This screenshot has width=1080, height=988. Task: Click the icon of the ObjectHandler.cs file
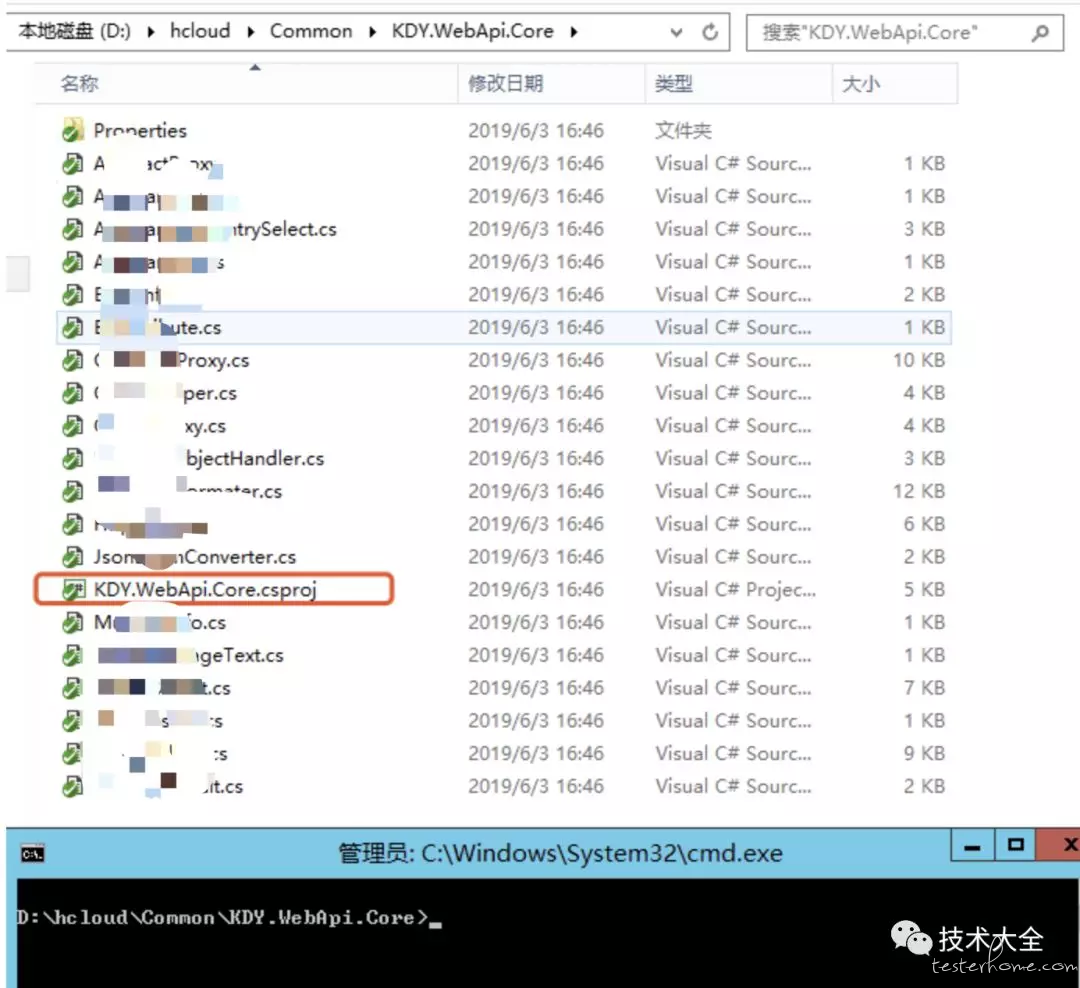pyautogui.click(x=72, y=459)
